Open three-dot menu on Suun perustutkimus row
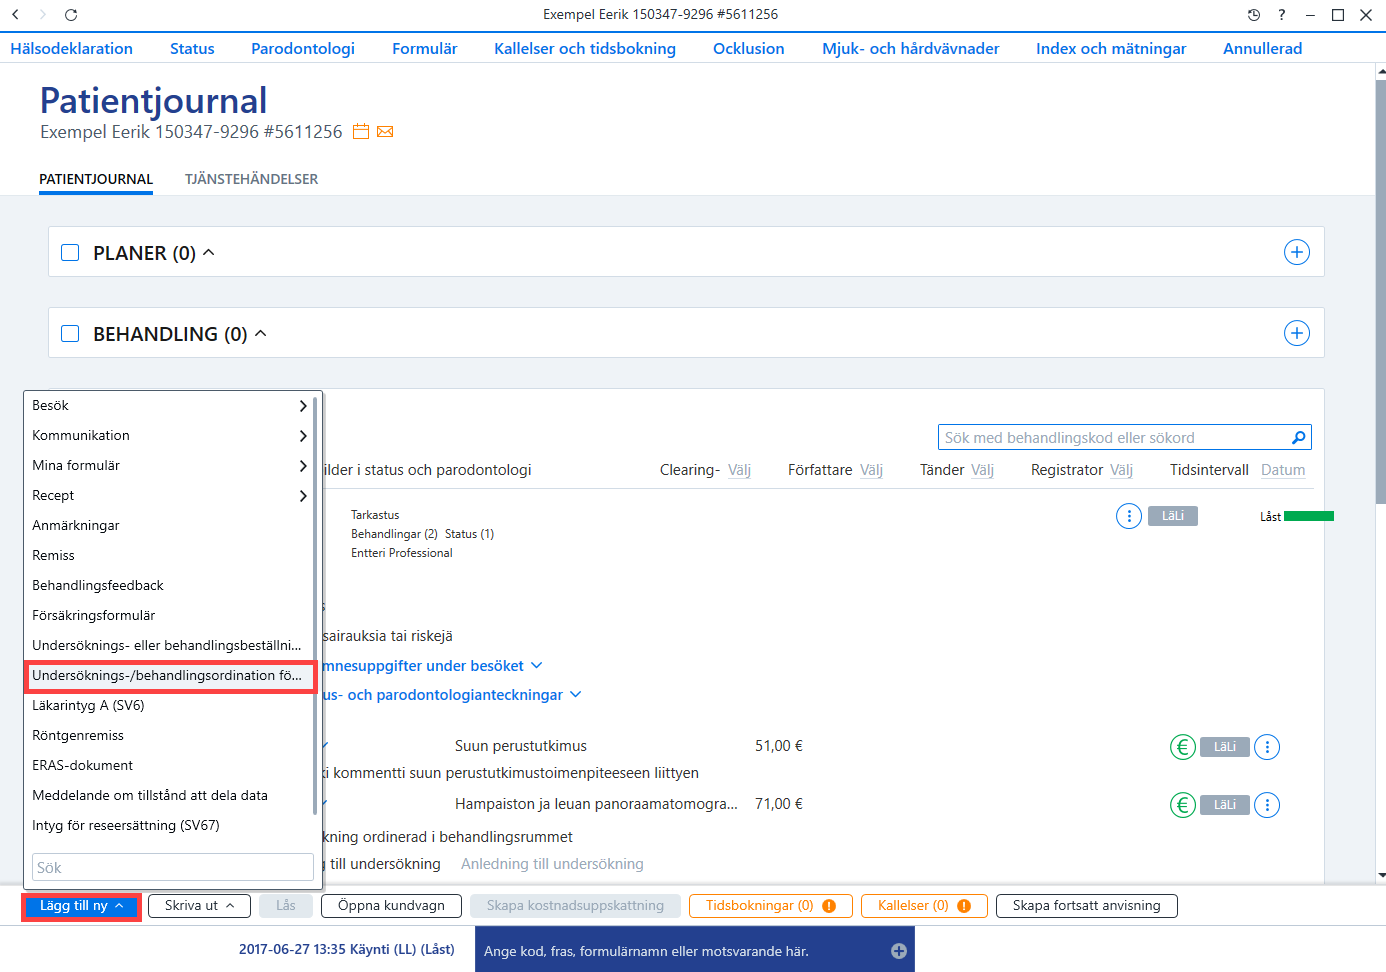This screenshot has height=972, width=1386. pyautogui.click(x=1267, y=747)
